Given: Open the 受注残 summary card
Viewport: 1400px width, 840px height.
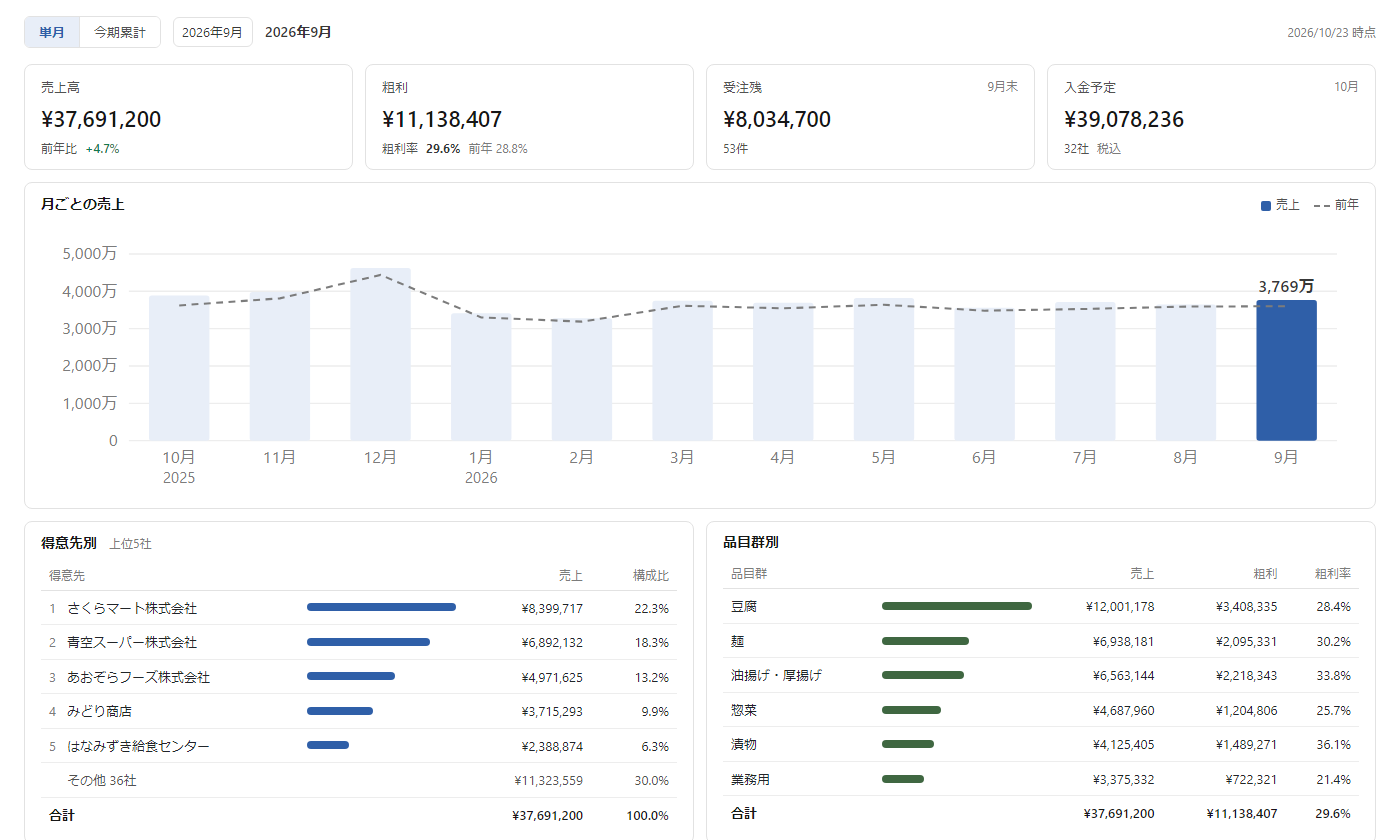Looking at the screenshot, I should tap(870, 117).
